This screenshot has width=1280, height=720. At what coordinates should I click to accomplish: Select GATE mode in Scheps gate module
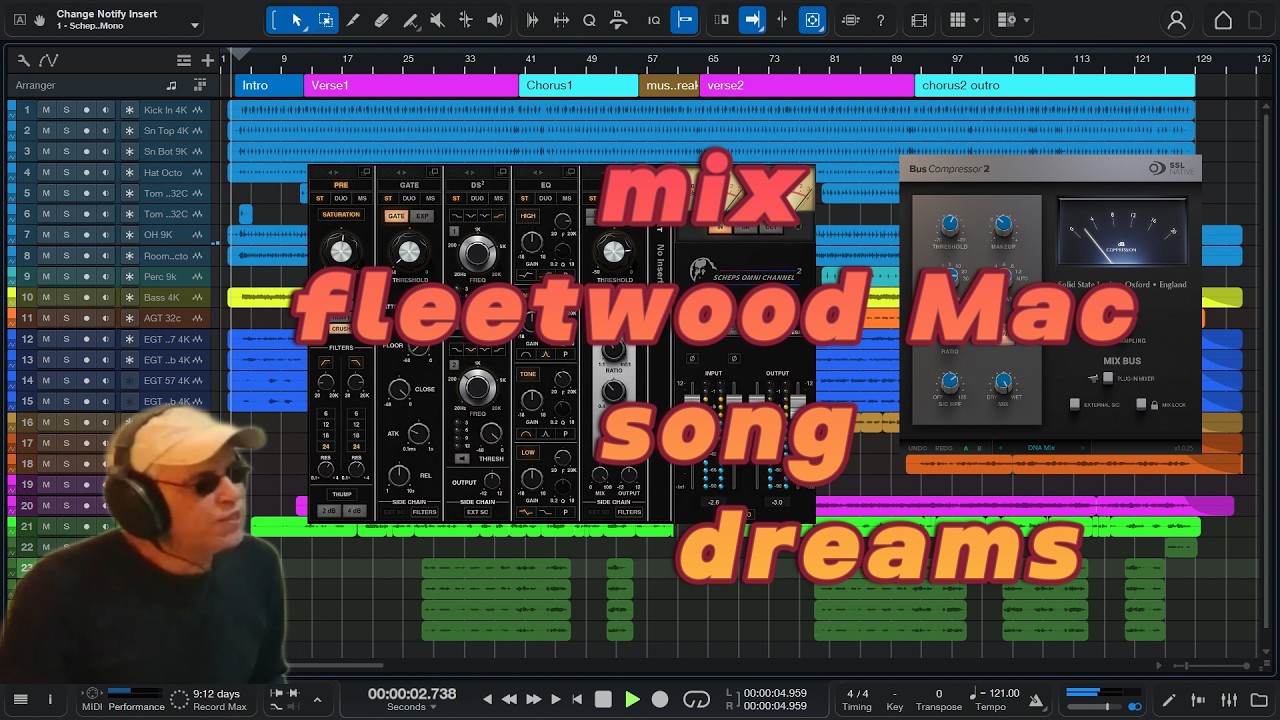click(x=397, y=216)
